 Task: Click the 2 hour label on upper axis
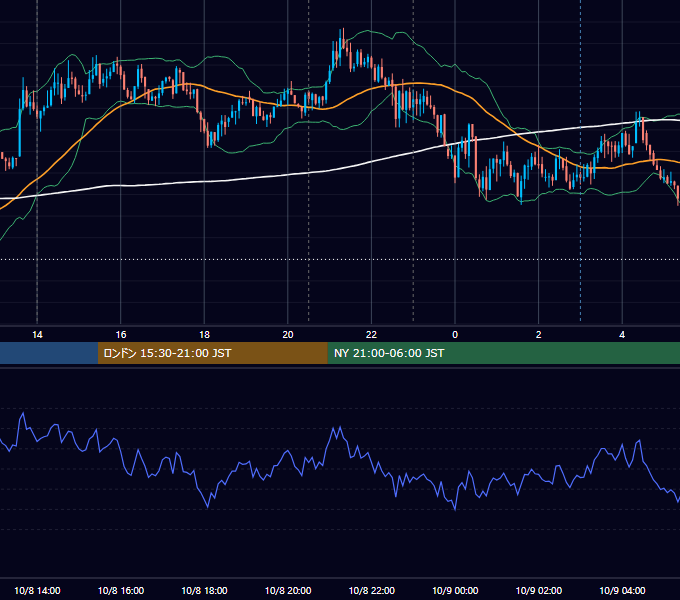(539, 335)
